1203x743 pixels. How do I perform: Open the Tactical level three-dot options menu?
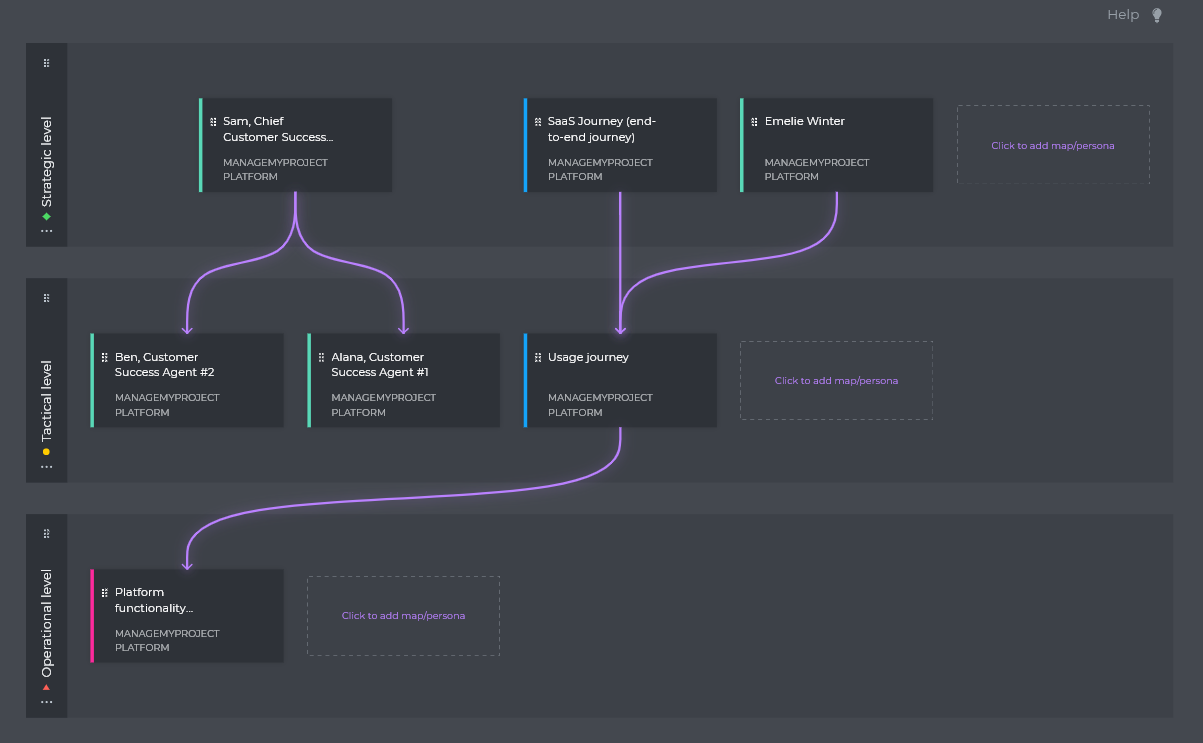[x=46, y=468]
